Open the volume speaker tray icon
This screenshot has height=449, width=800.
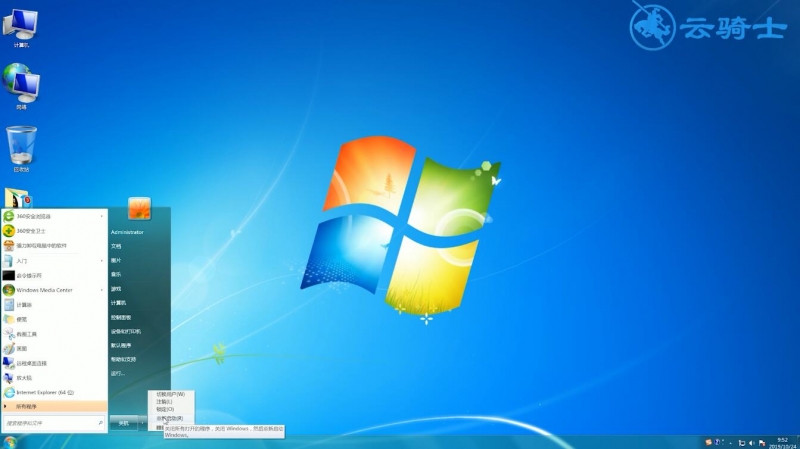click(752, 443)
